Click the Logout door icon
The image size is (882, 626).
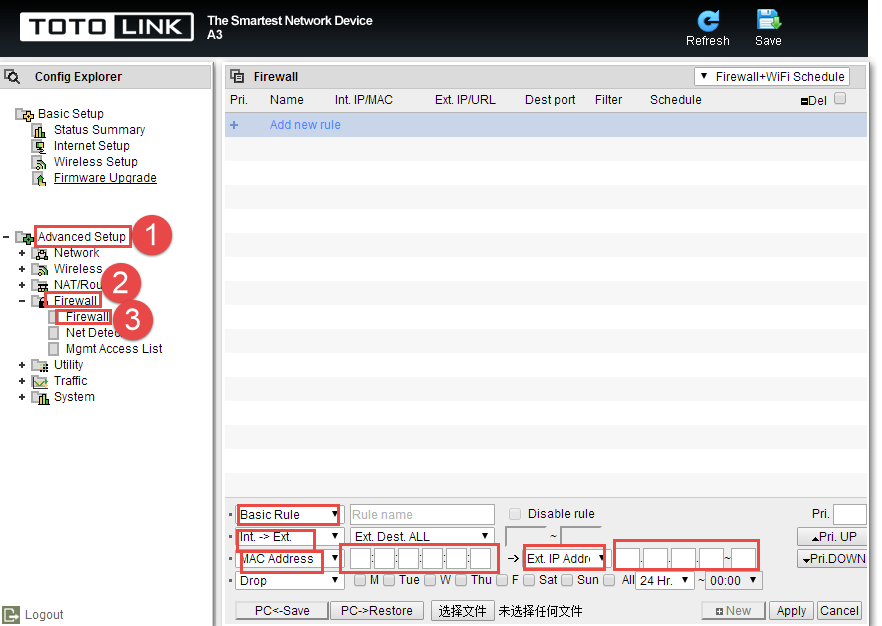click(x=11, y=615)
